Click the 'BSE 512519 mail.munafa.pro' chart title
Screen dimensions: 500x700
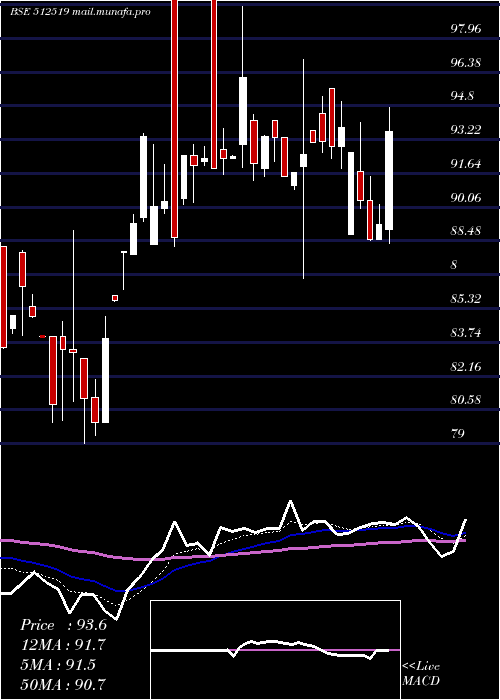pos(80,12)
